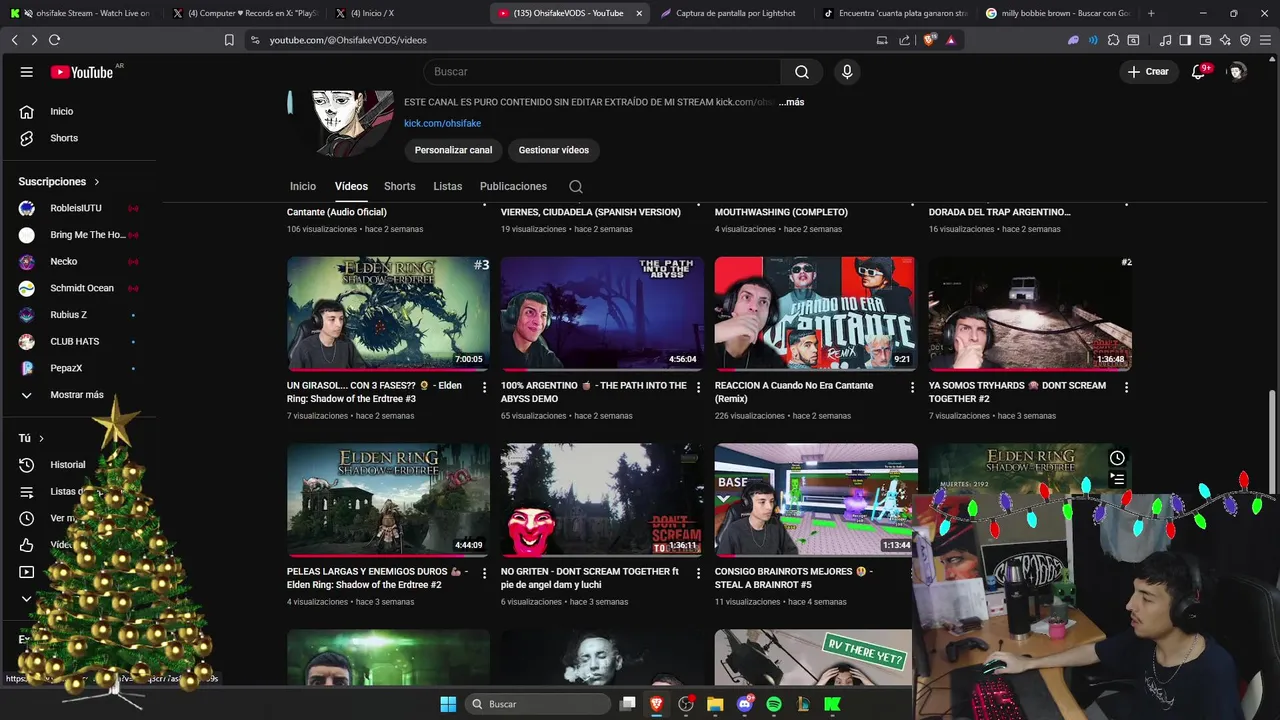This screenshot has width=1280, height=720.
Task: Open STEAL A BRAINROT #5 thumbnail
Action: [x=815, y=500]
